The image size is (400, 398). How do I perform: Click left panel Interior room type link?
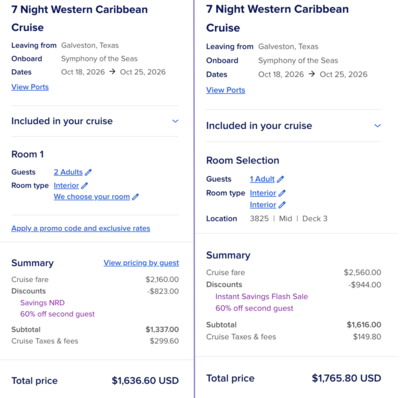click(x=66, y=185)
